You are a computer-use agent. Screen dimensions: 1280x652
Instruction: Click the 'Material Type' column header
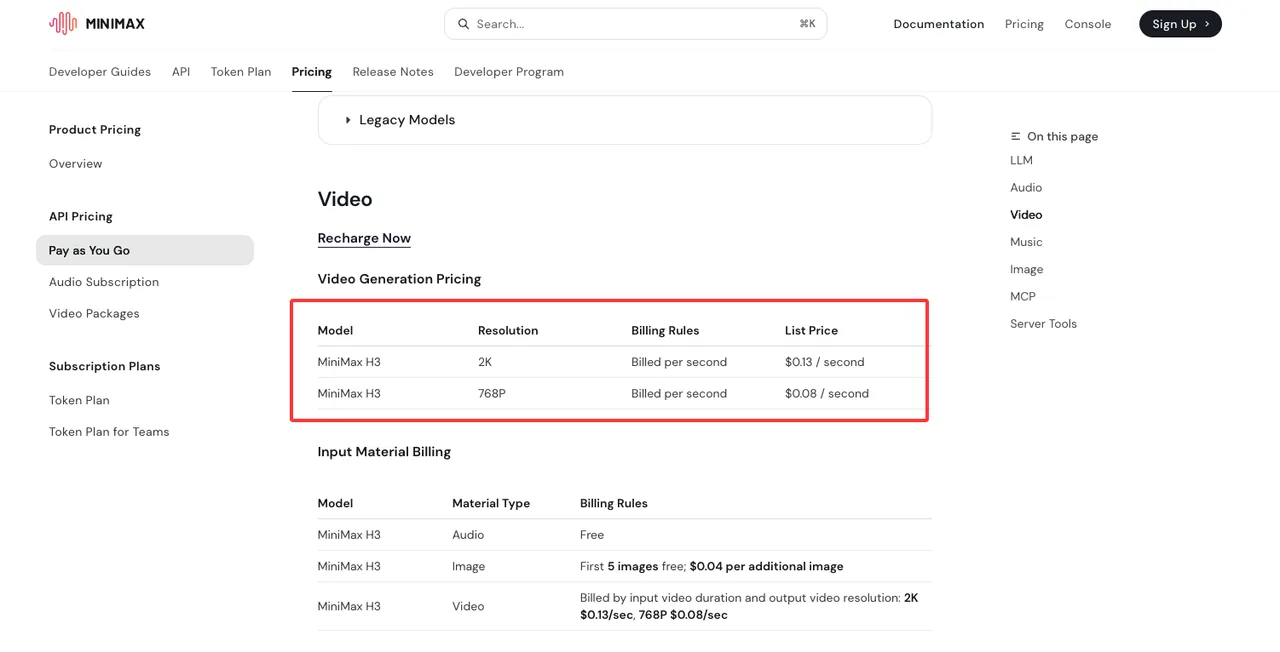pyautogui.click(x=491, y=503)
